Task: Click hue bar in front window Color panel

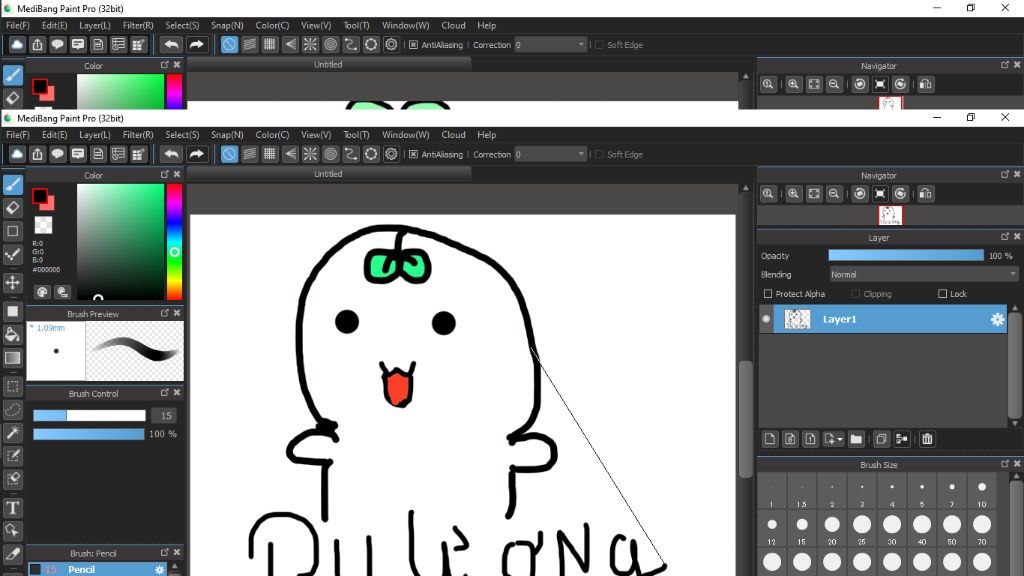Action: coord(174,242)
